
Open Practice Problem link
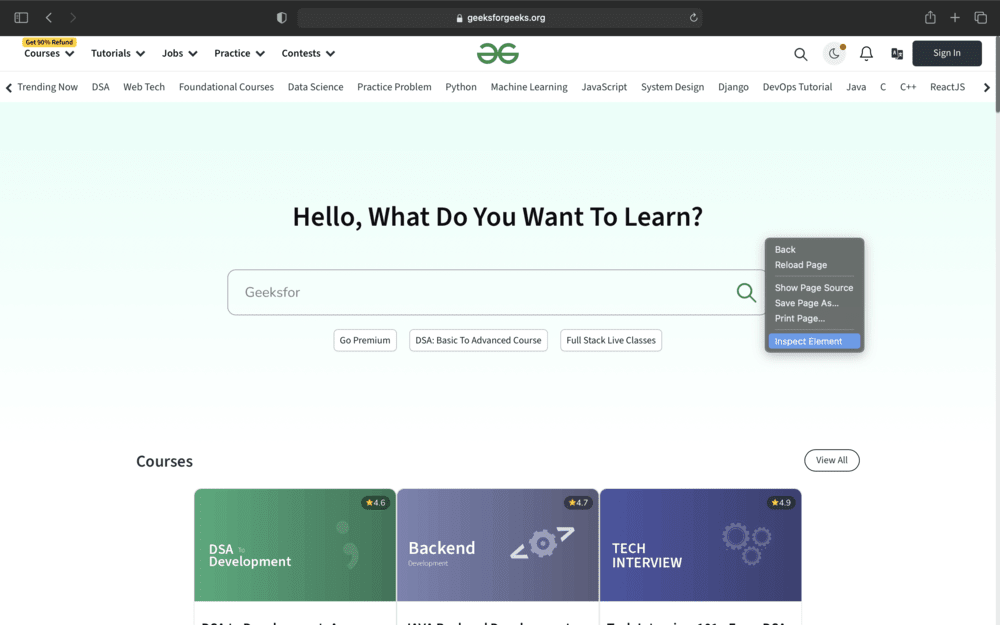click(394, 87)
